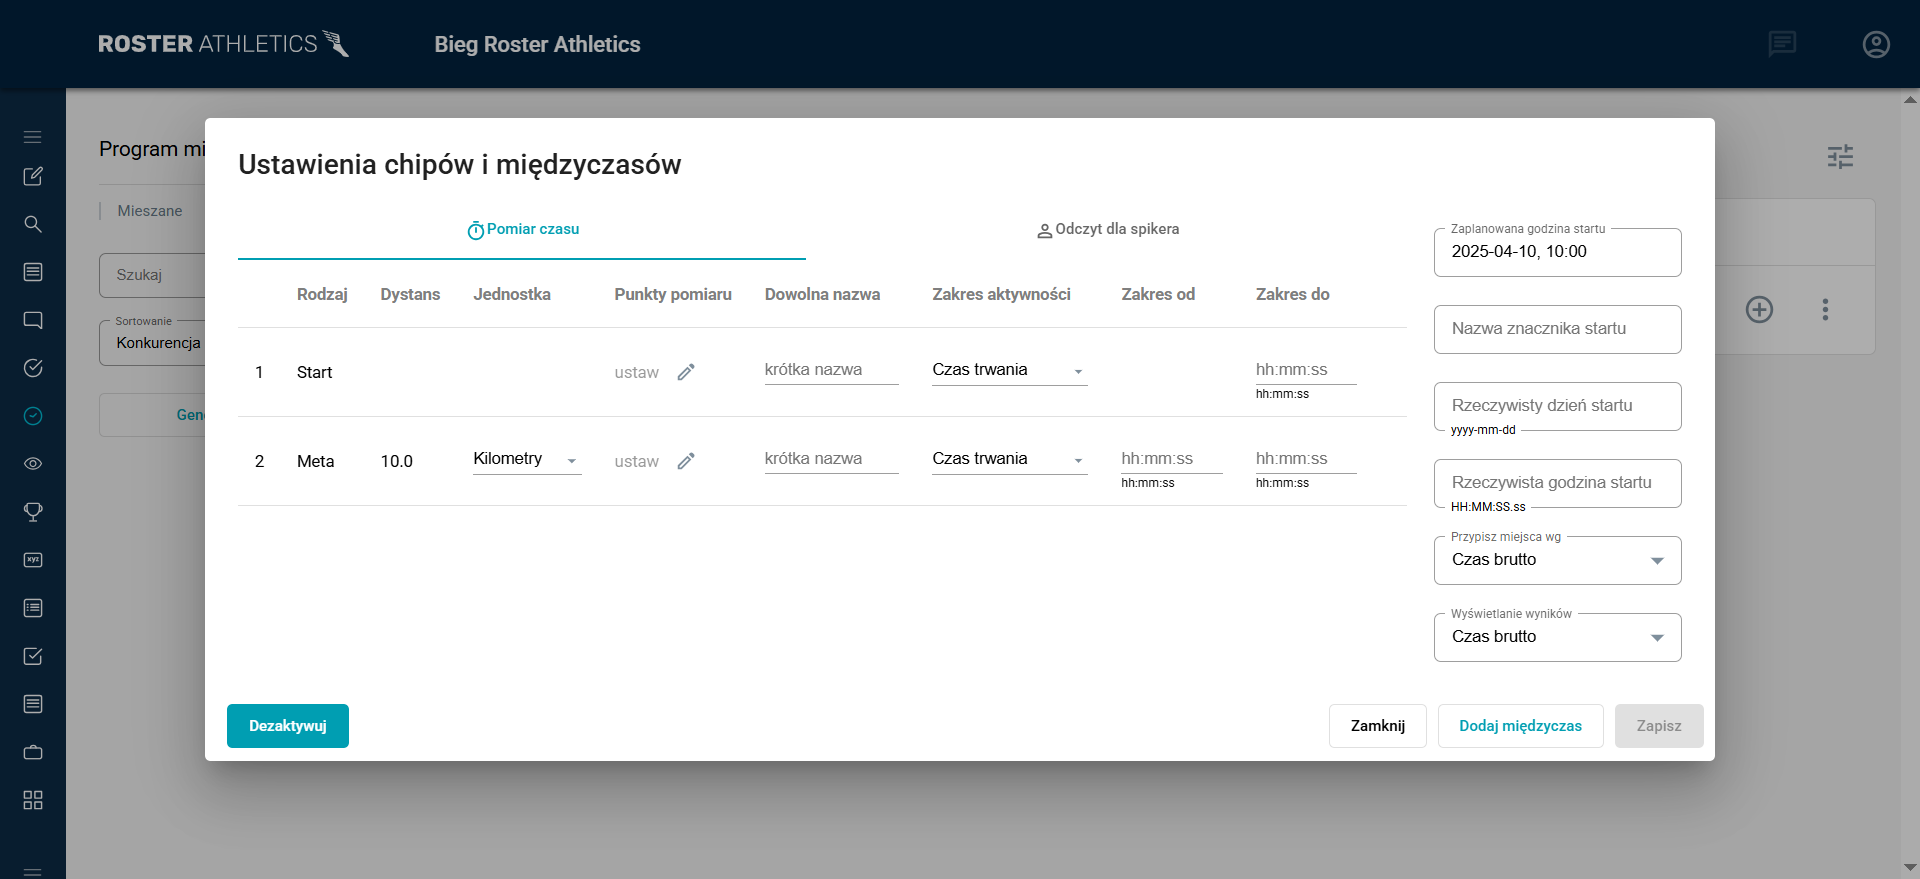
Task: Click the page scrollbar up arrow
Action: coord(1910,100)
